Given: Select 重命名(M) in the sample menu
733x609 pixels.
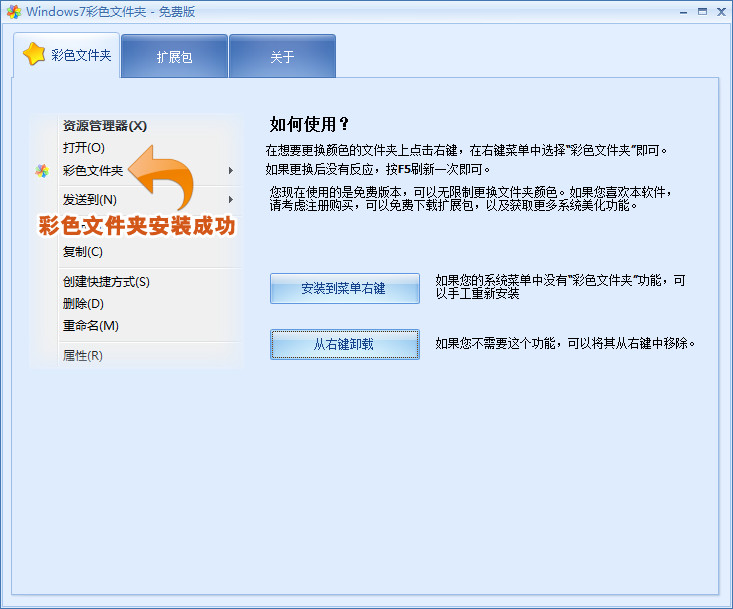Looking at the screenshot, I should click(x=91, y=325).
